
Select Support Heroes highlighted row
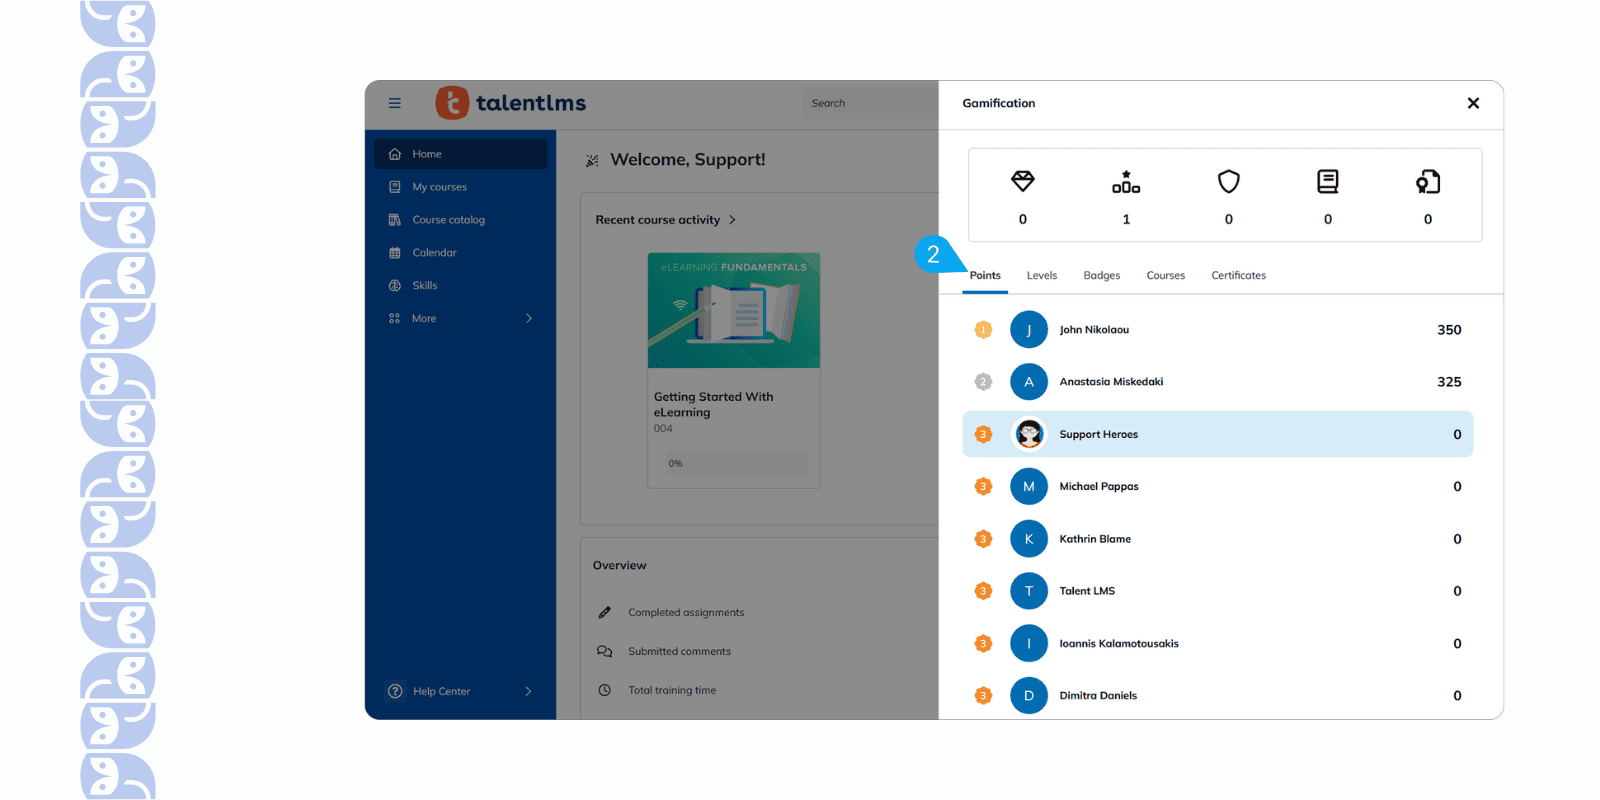(1218, 434)
